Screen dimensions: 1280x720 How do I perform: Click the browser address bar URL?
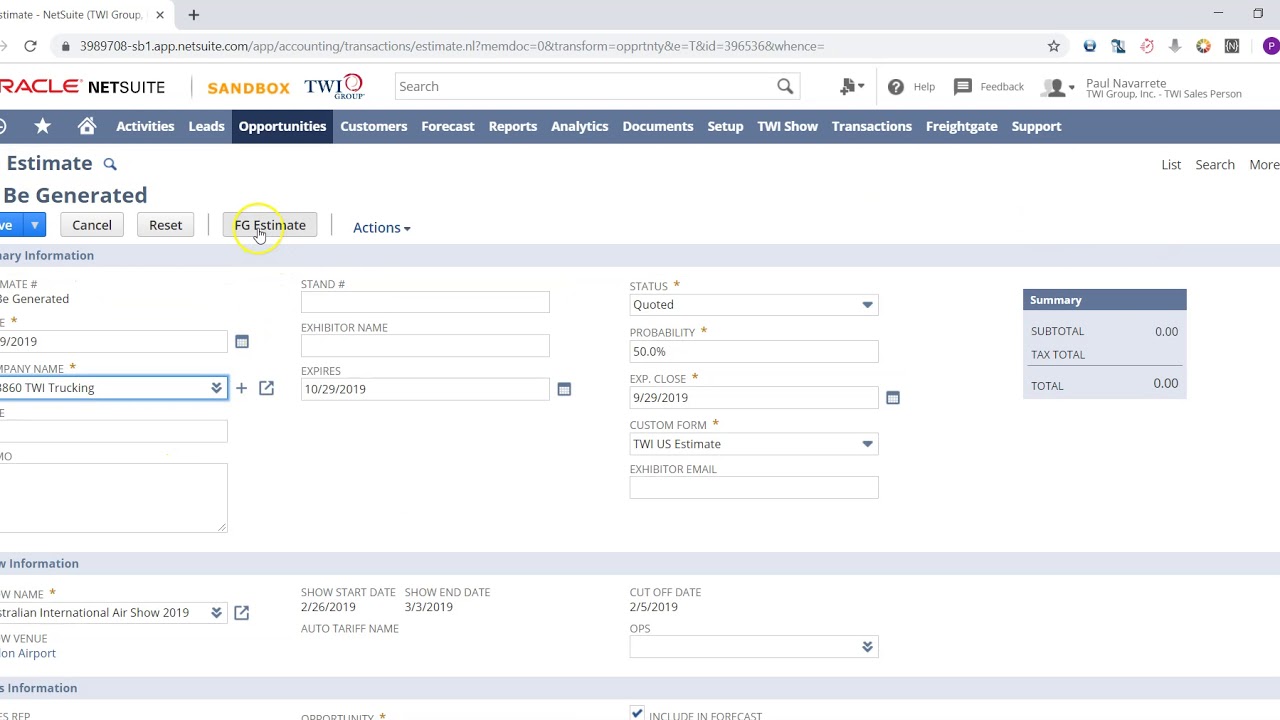point(452,46)
